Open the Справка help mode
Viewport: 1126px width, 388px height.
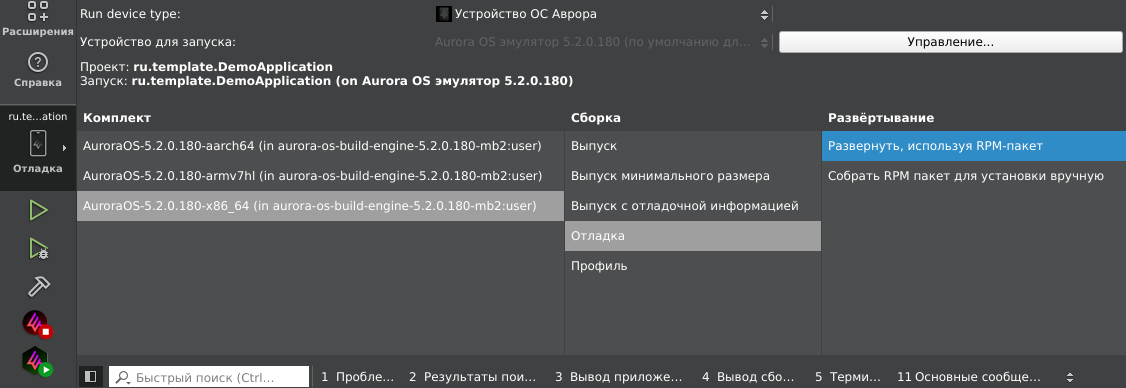(37, 70)
